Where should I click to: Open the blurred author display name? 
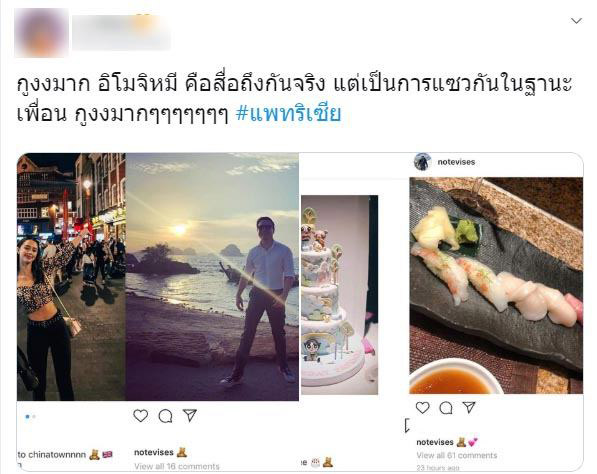point(121,32)
